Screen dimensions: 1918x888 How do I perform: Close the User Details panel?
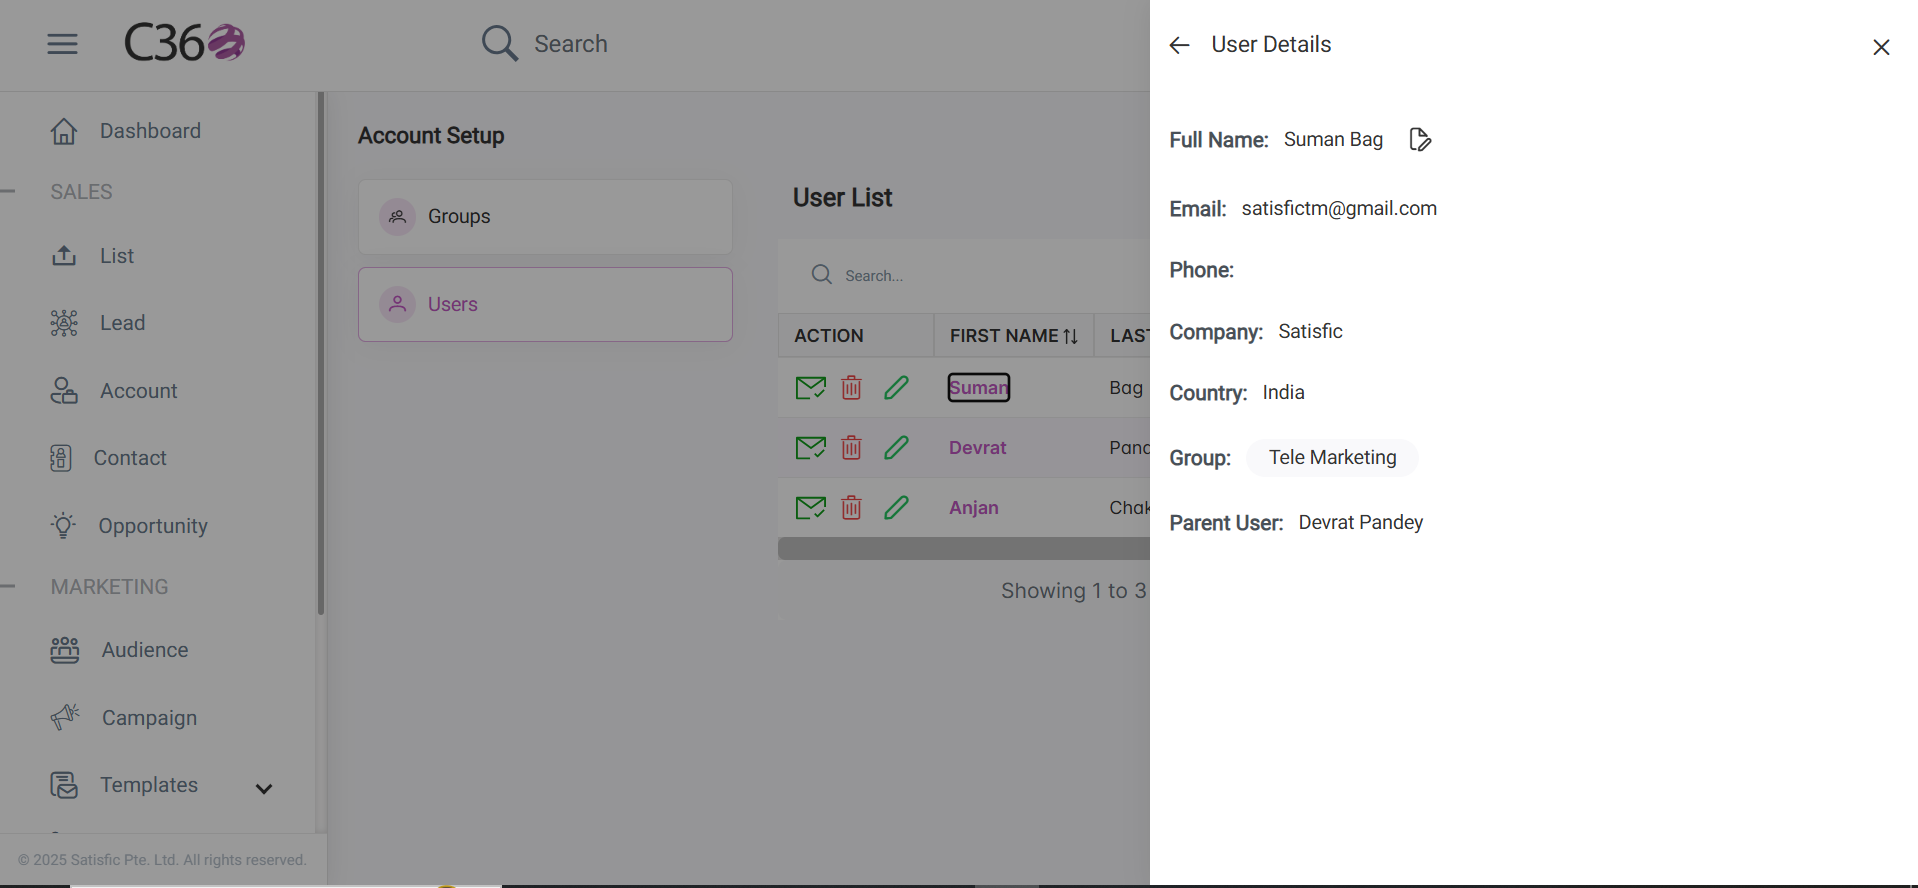point(1881,47)
